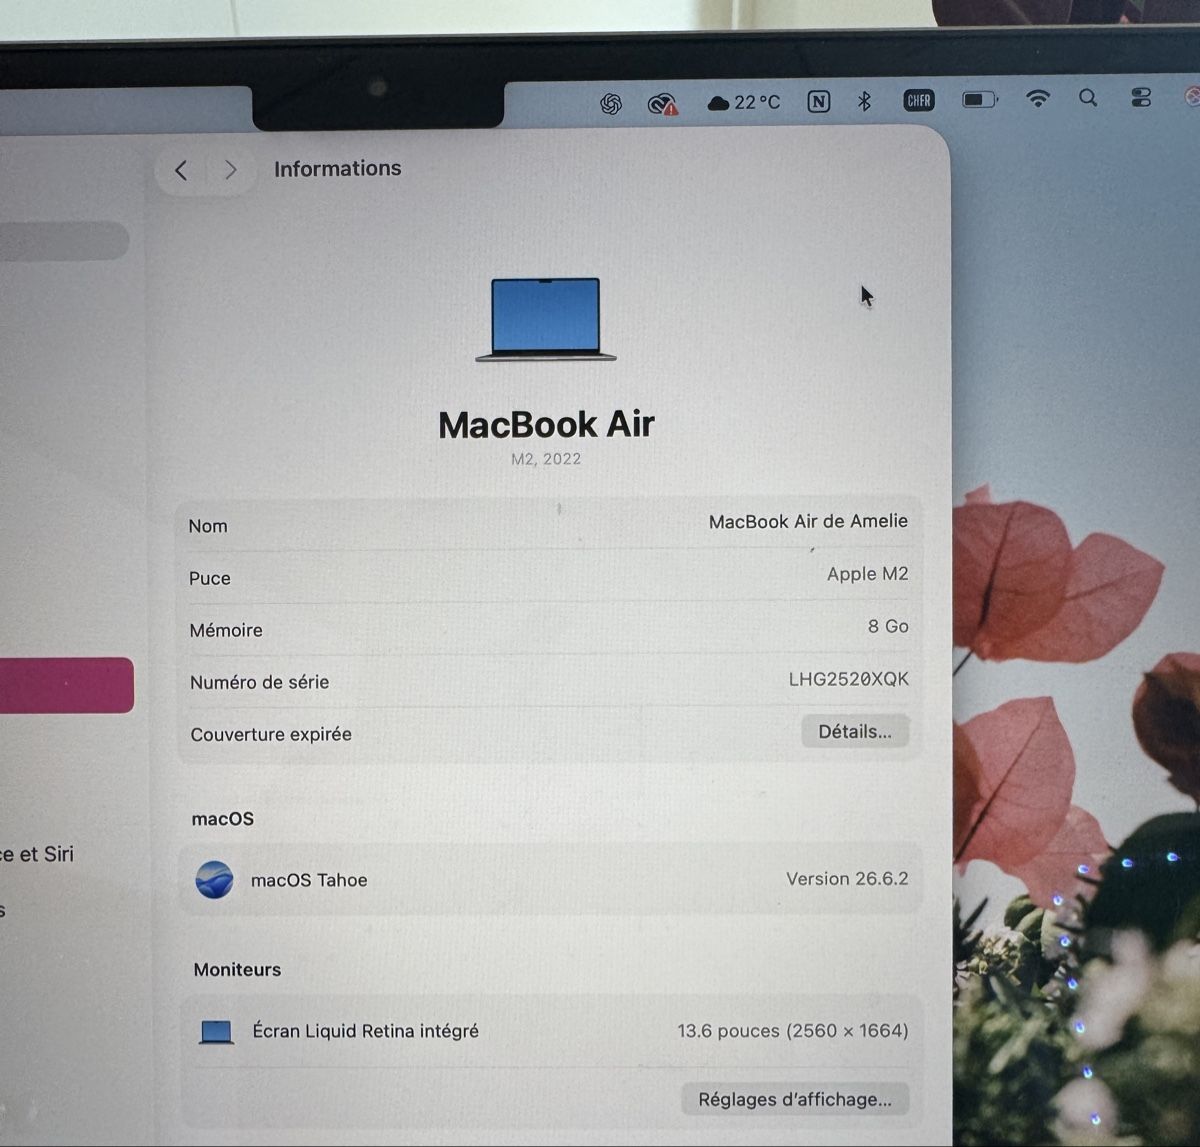Click the Détails... coverage button
1200x1147 pixels.
pyautogui.click(x=855, y=731)
